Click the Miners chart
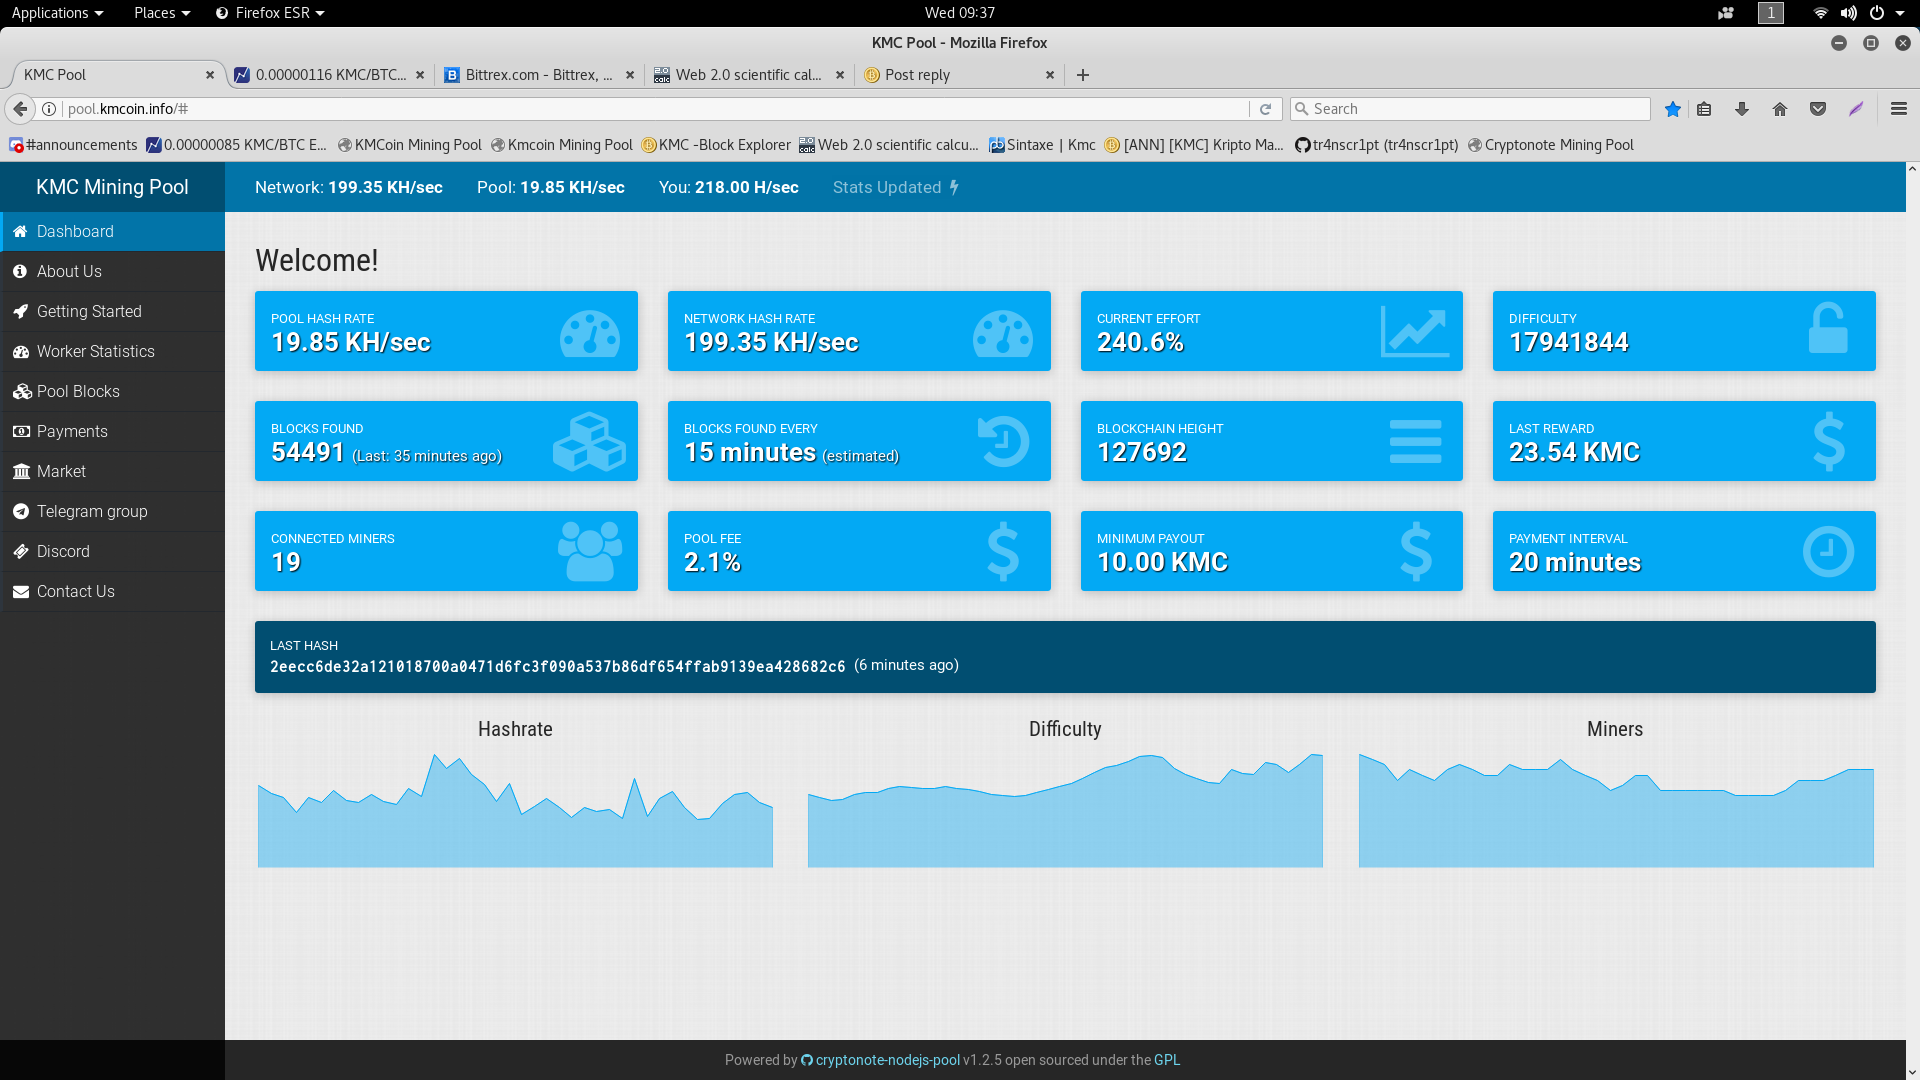Image resolution: width=1920 pixels, height=1080 pixels. [x=1616, y=810]
